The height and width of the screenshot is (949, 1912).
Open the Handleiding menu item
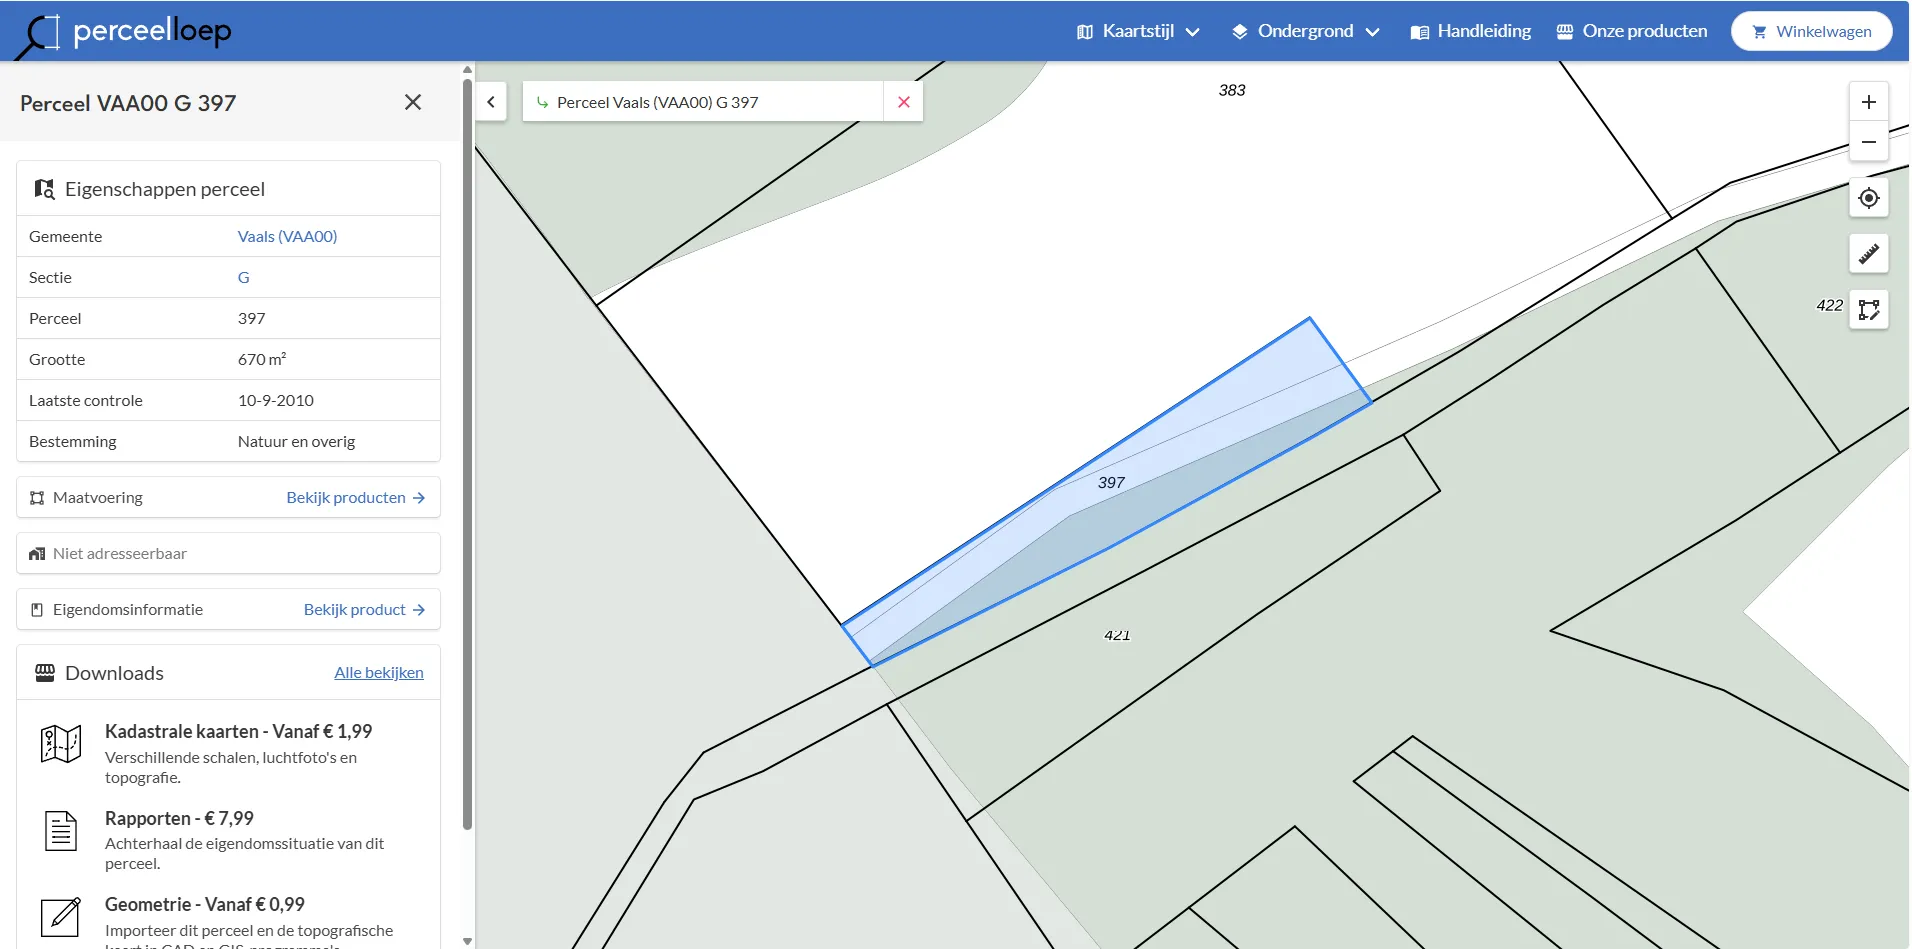pyautogui.click(x=1471, y=31)
